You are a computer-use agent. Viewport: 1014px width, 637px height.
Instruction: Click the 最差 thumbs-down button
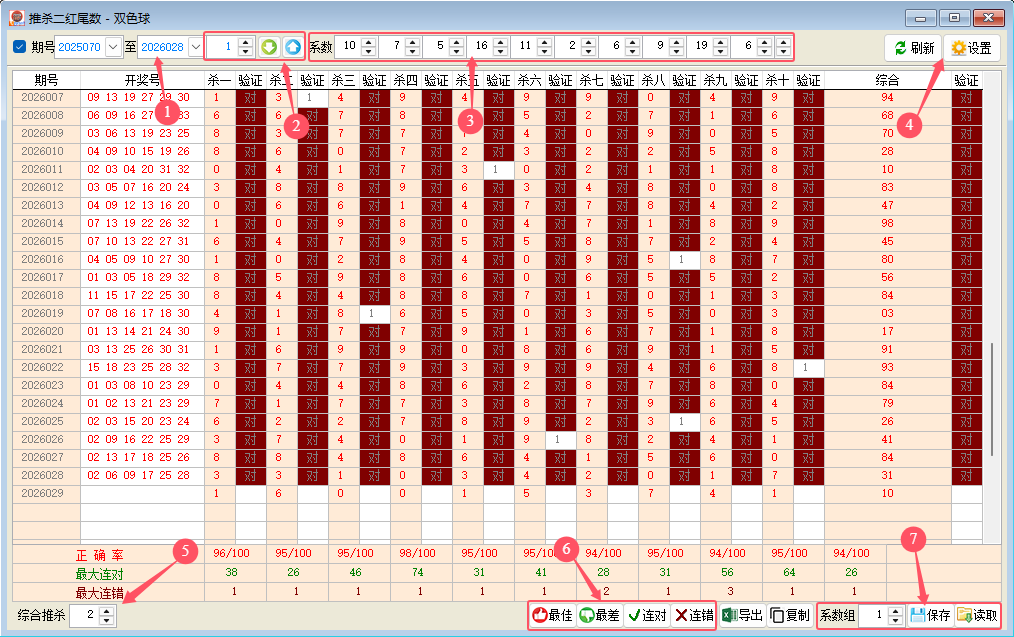click(599, 615)
